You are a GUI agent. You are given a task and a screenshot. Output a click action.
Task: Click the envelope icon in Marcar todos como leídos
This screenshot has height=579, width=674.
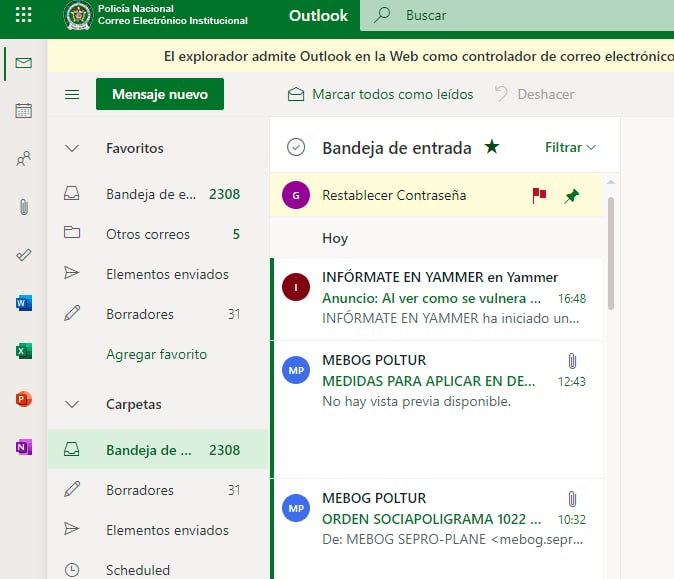[x=296, y=94]
